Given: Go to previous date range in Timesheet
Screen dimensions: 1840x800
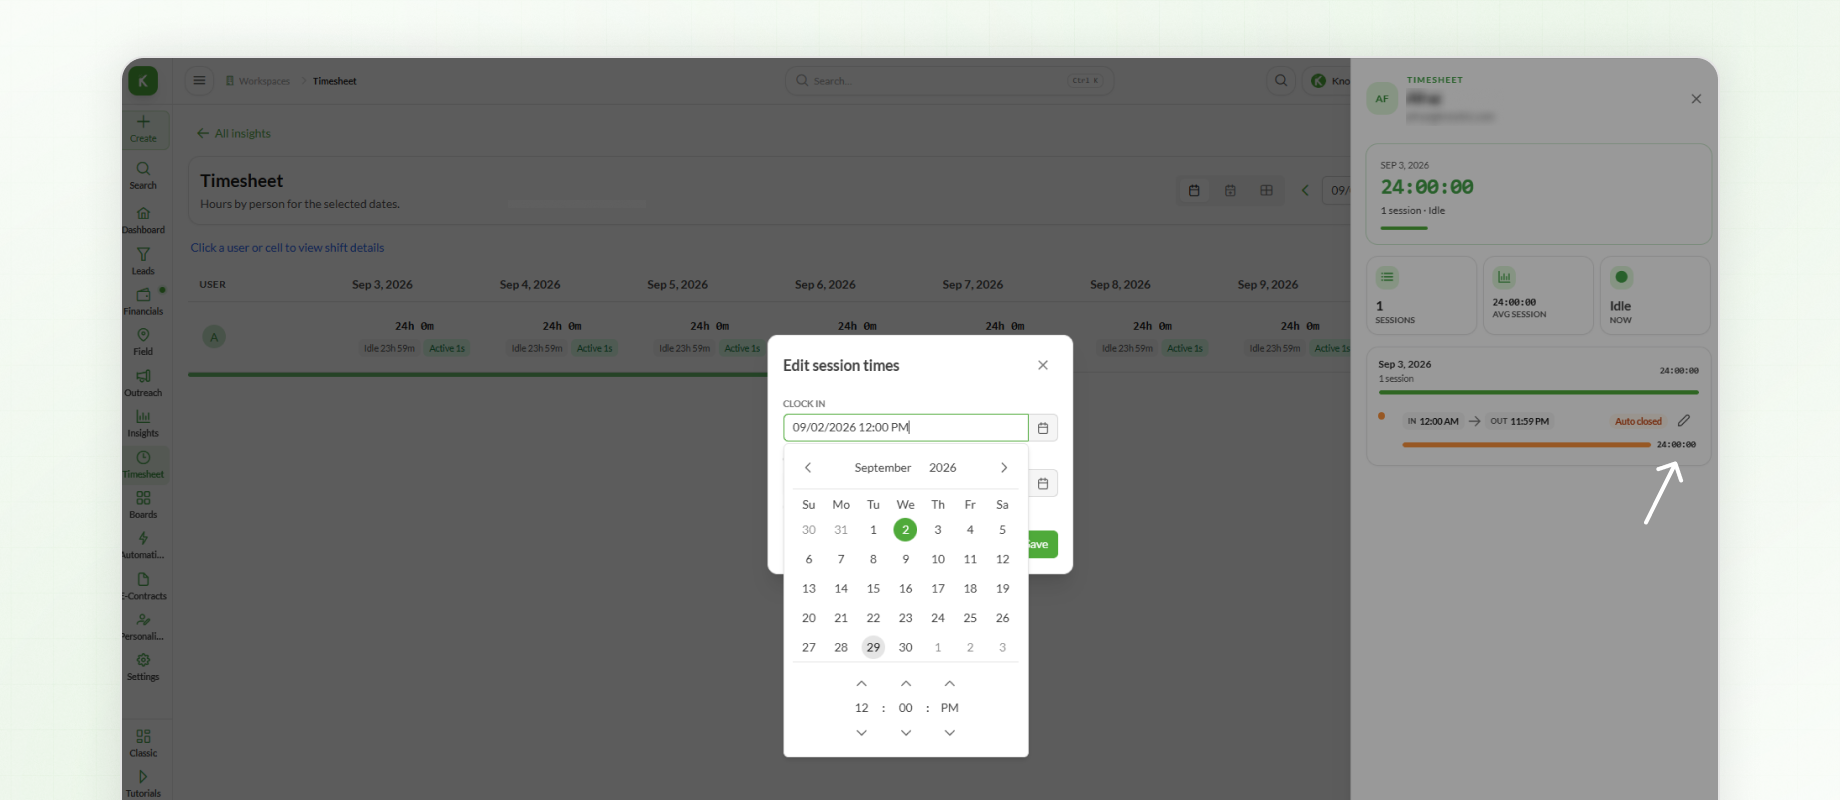Looking at the screenshot, I should tap(1305, 190).
